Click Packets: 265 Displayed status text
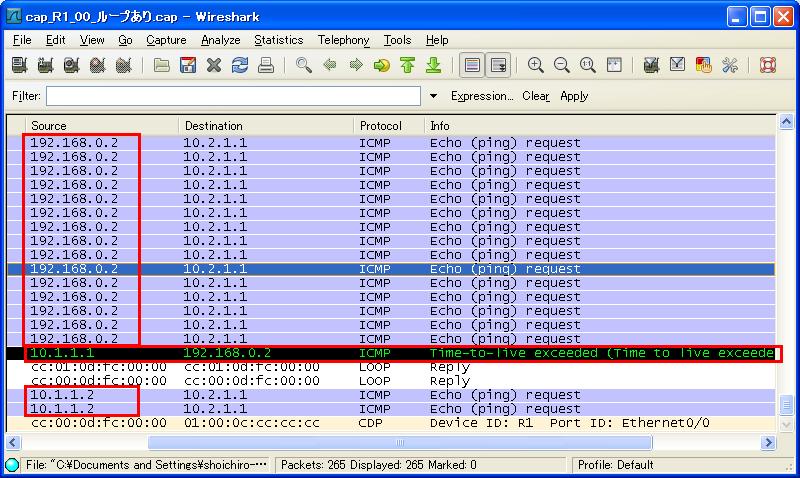Screen dimensions: 800x478 [379, 465]
